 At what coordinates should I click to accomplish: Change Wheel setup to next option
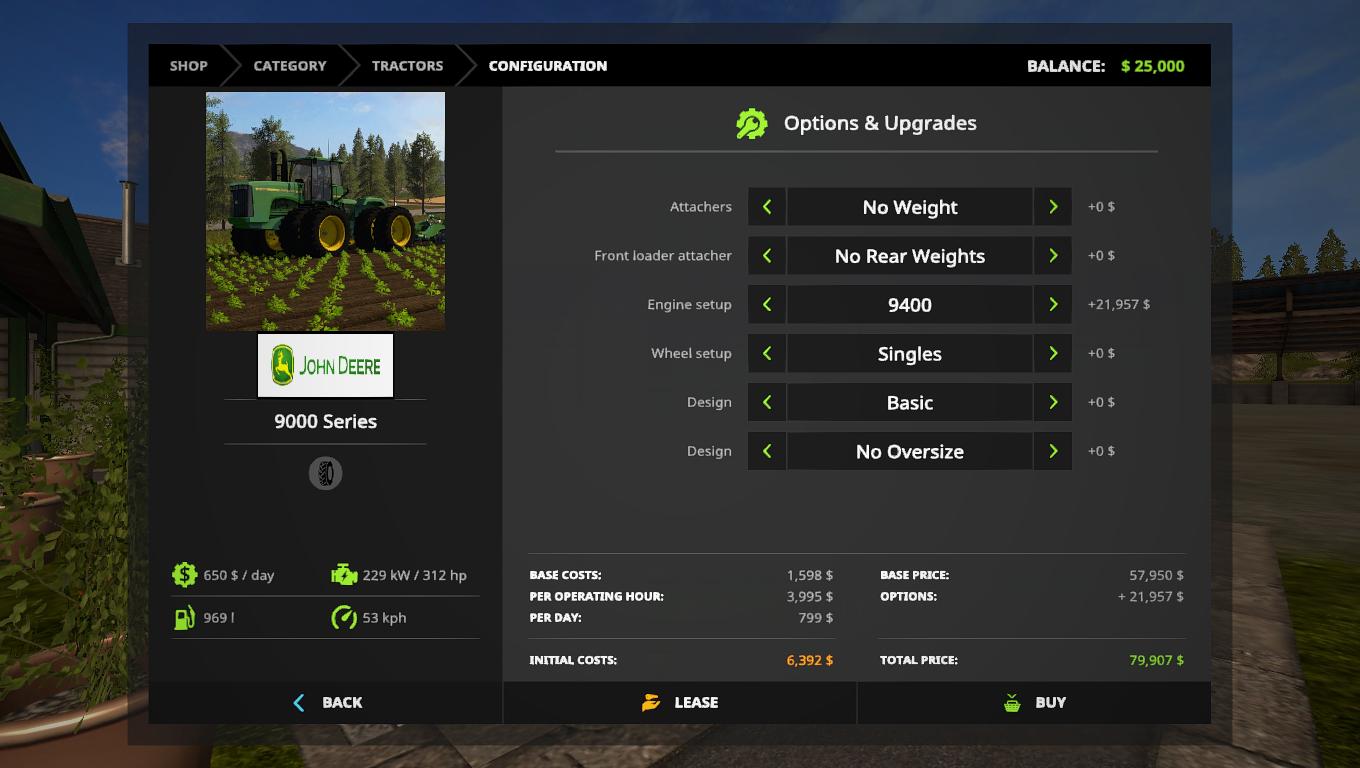coord(1053,354)
